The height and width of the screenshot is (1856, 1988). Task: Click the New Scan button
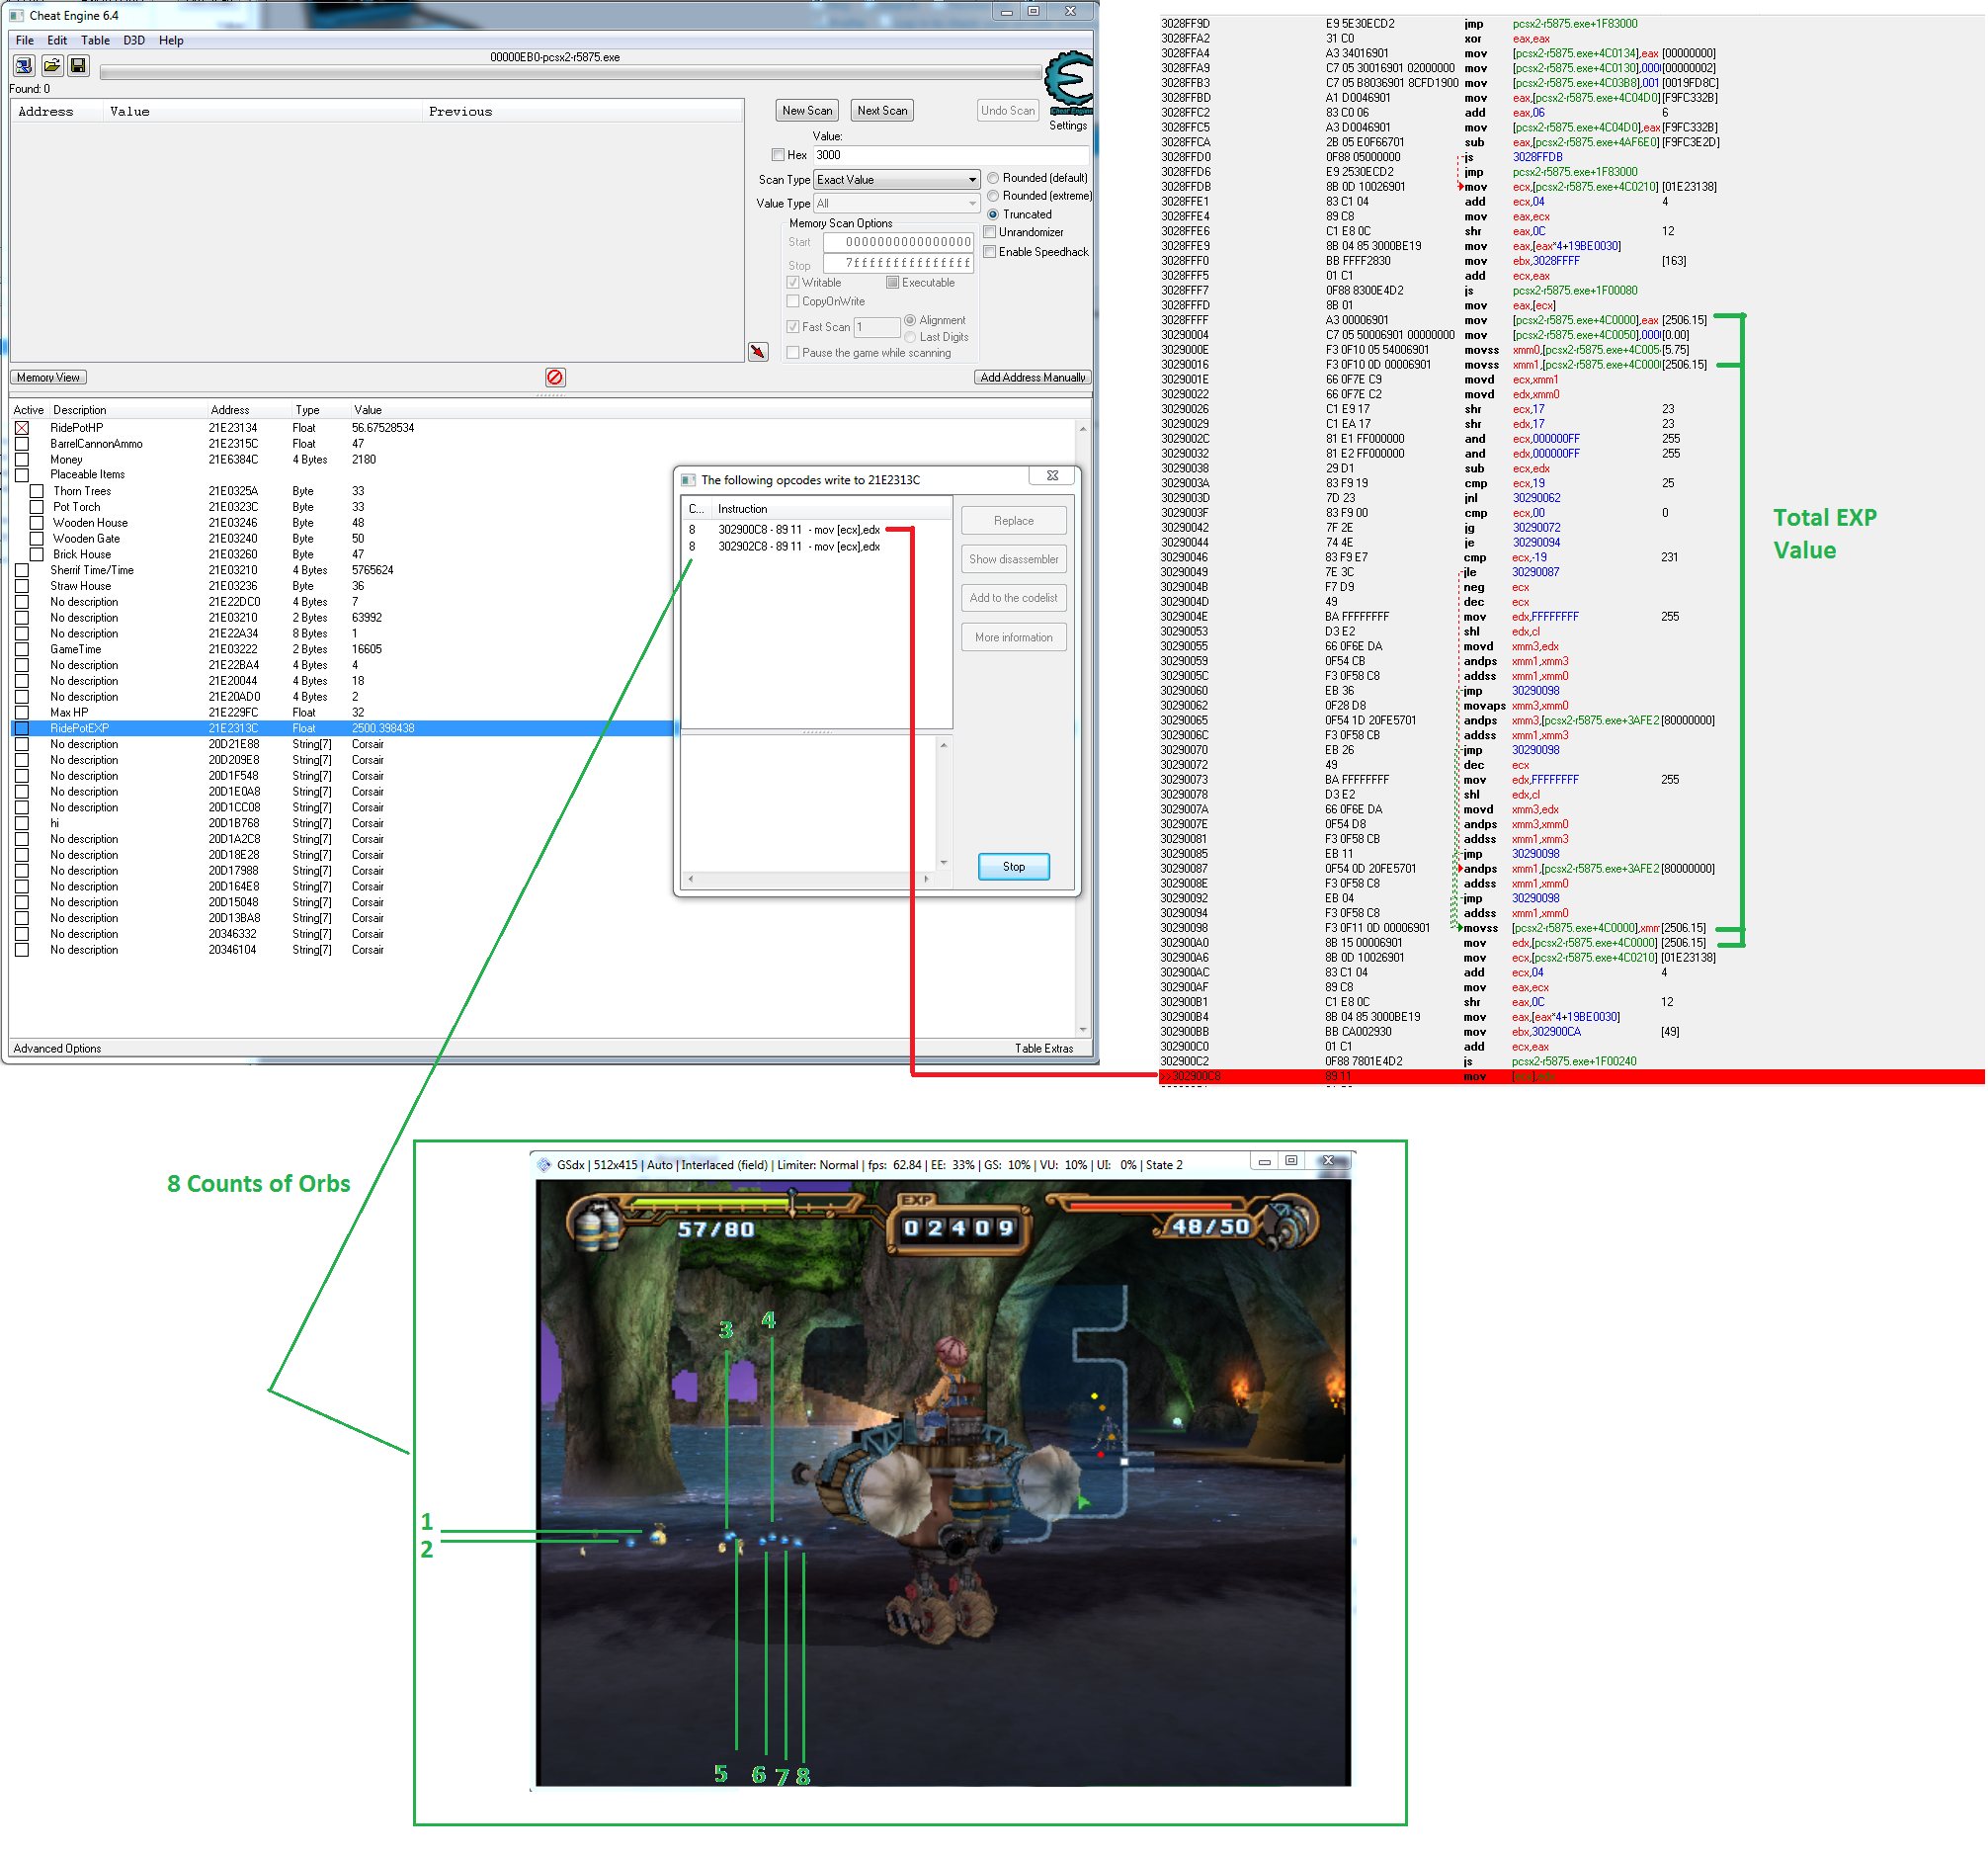click(x=806, y=110)
